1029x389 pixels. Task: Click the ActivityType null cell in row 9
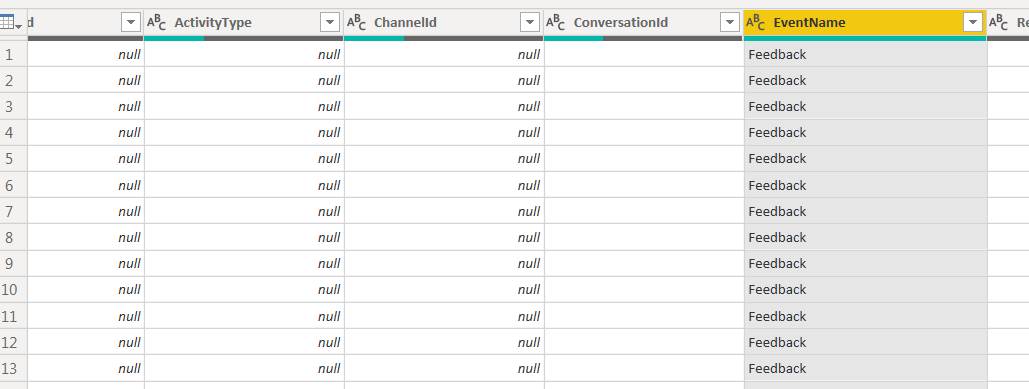243,264
